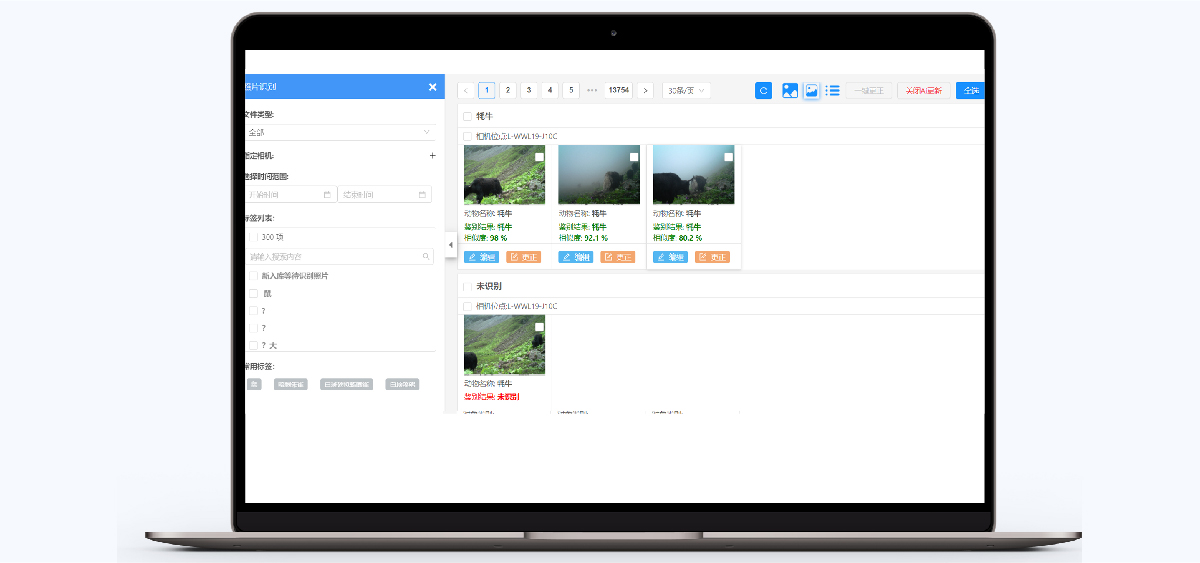Screen dimensions: 1200x563
Task: Switch to list view icon
Action: click(832, 90)
